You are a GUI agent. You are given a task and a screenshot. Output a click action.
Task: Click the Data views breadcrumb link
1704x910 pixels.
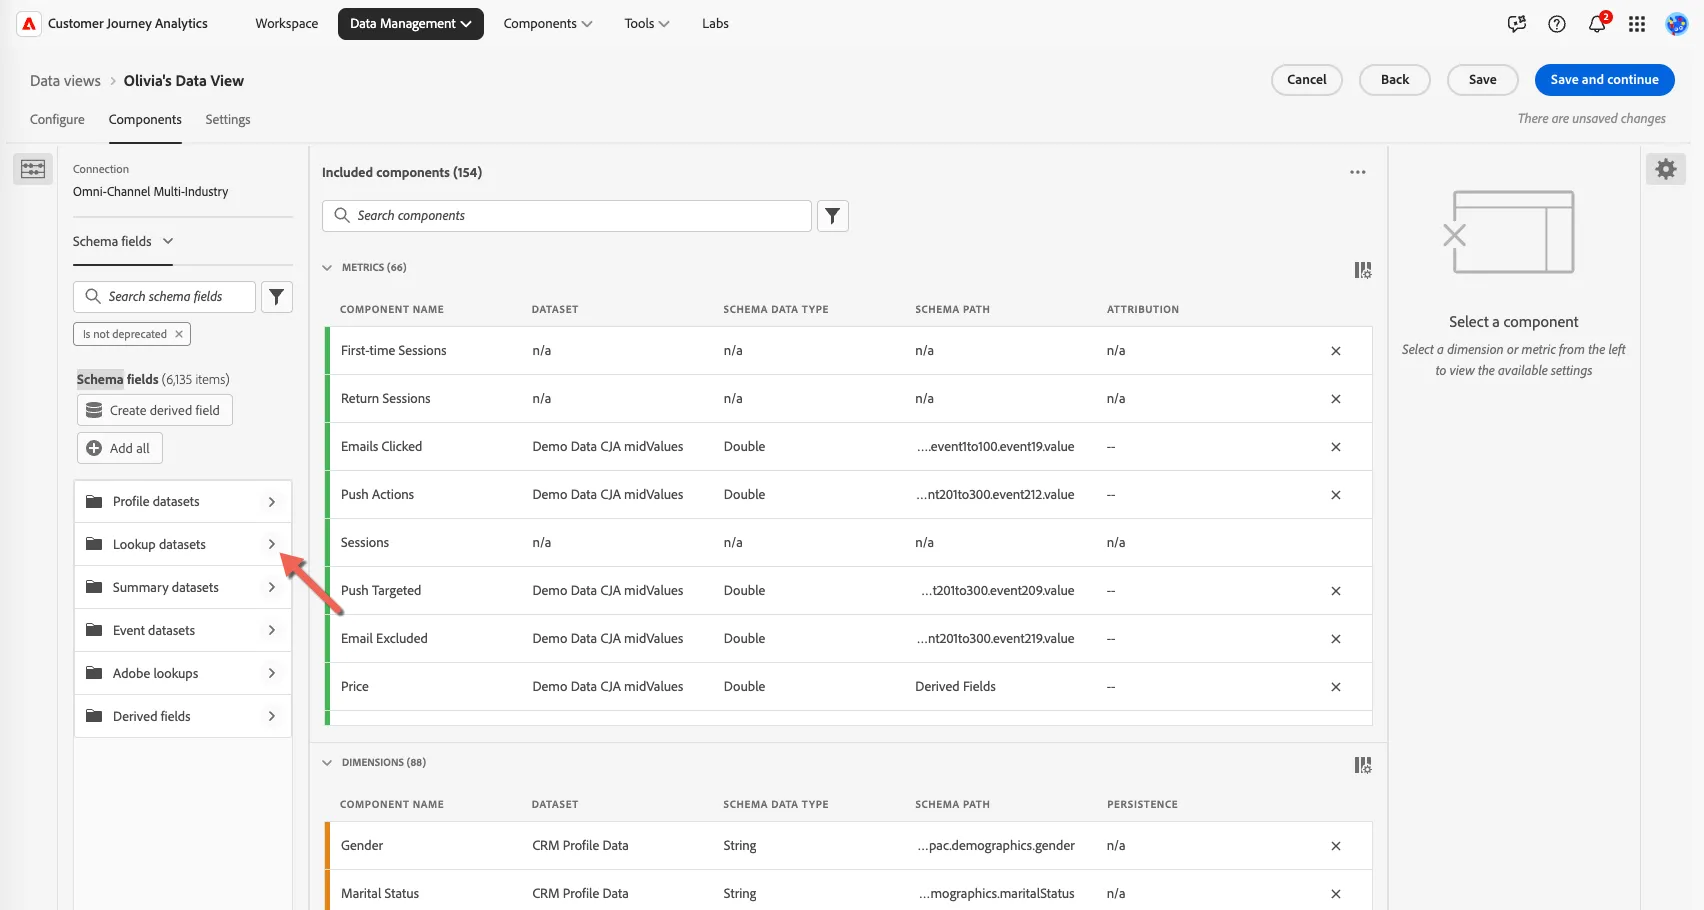click(x=65, y=81)
